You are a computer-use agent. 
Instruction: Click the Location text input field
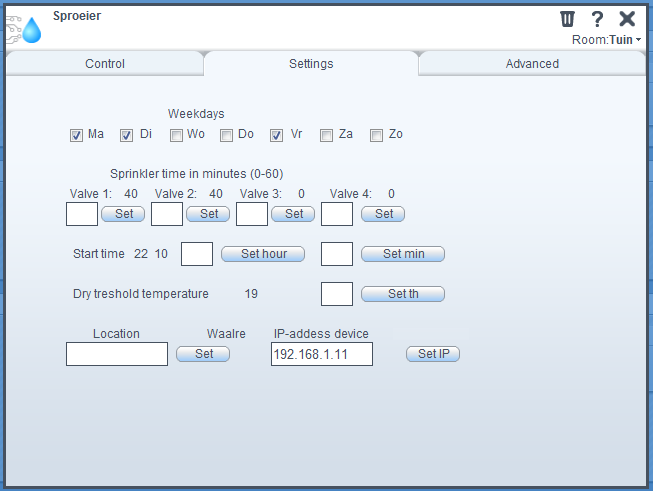tap(117, 354)
